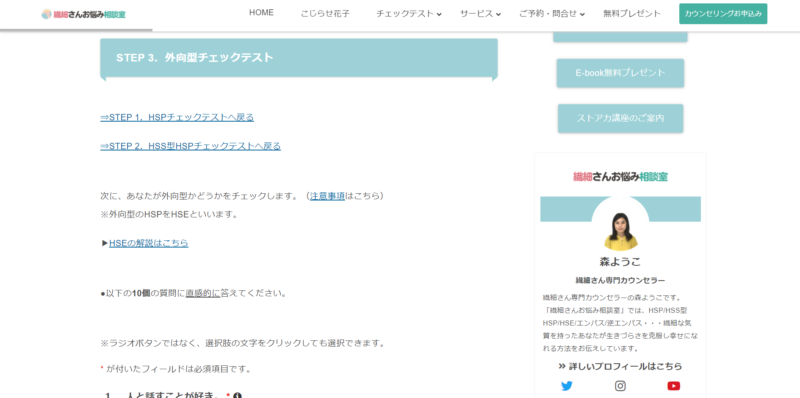The height and width of the screenshot is (398, 800).
Task: Open the Twitter profile icon
Action: click(x=567, y=386)
